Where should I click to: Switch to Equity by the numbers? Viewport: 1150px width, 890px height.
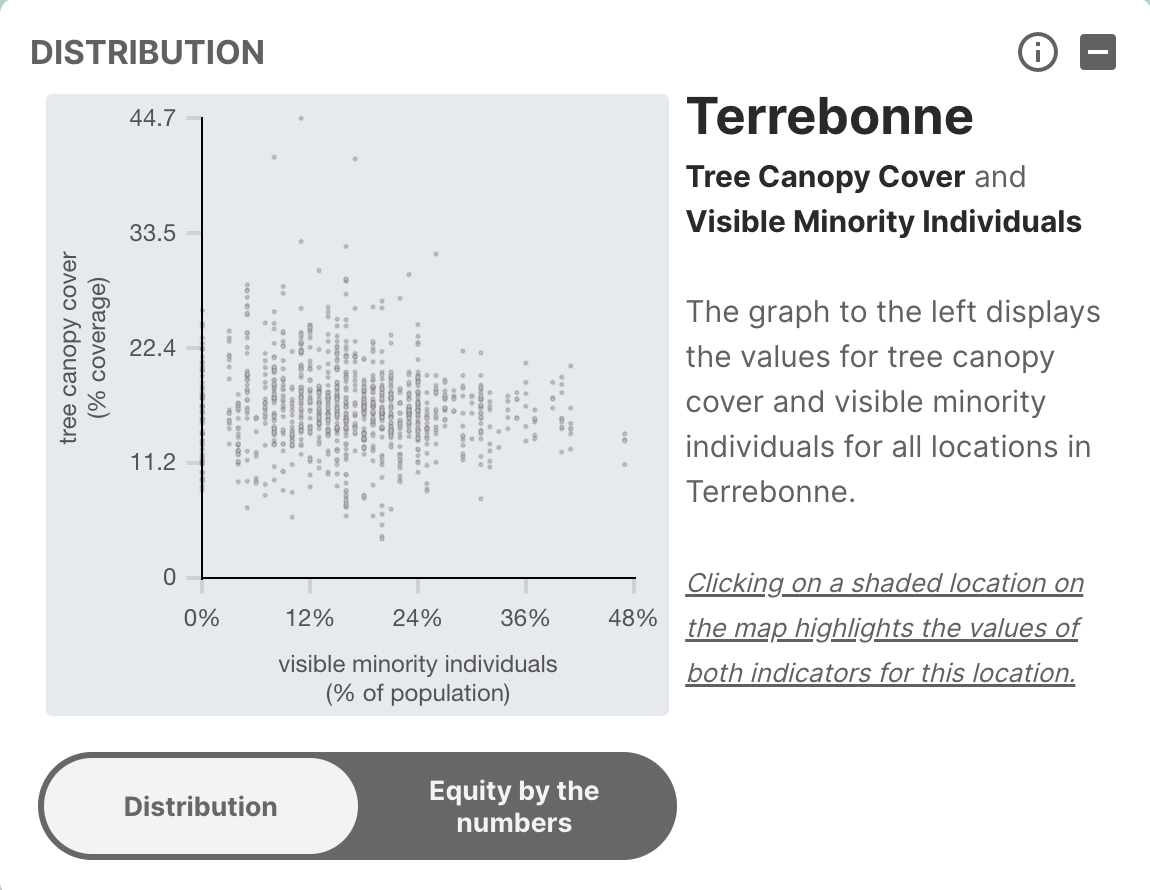pos(514,806)
